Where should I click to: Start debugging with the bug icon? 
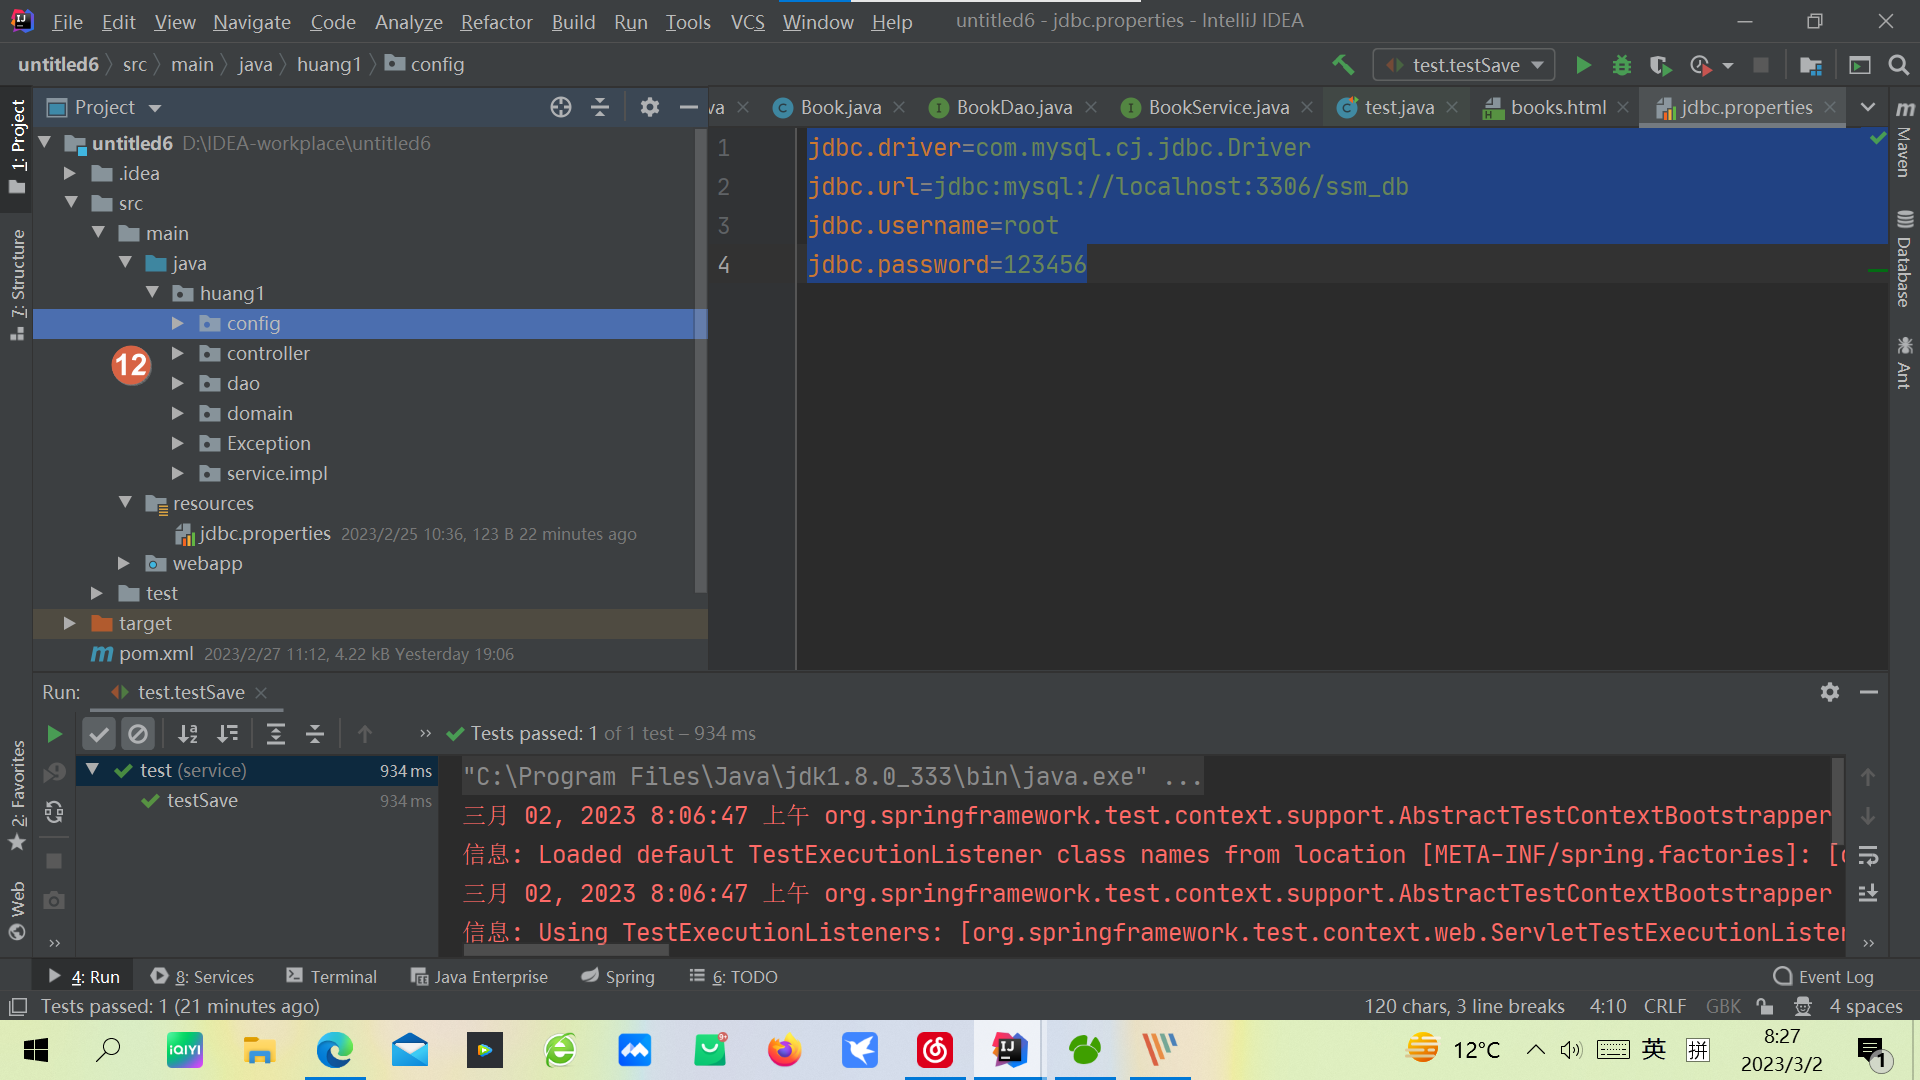pos(1621,65)
